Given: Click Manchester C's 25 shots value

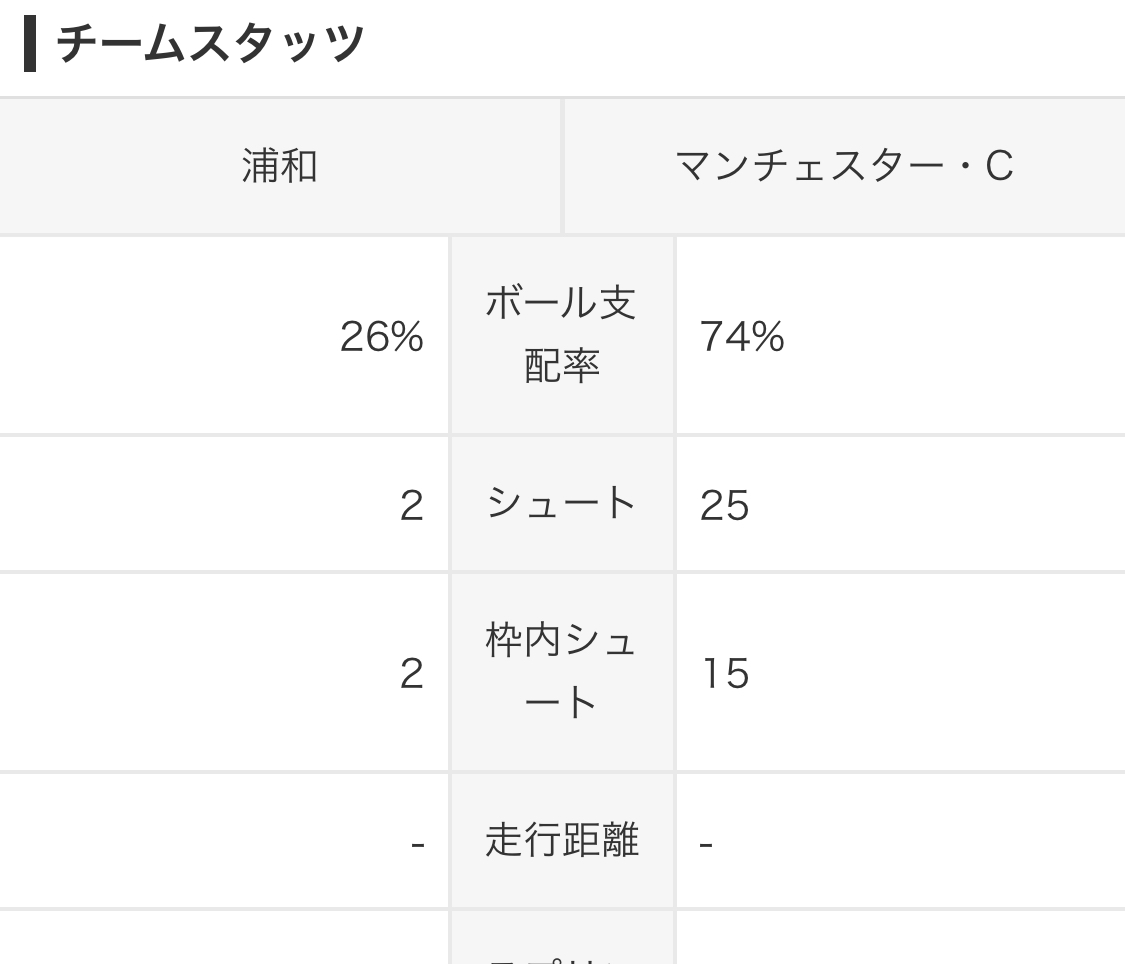Looking at the screenshot, I should [x=725, y=506].
